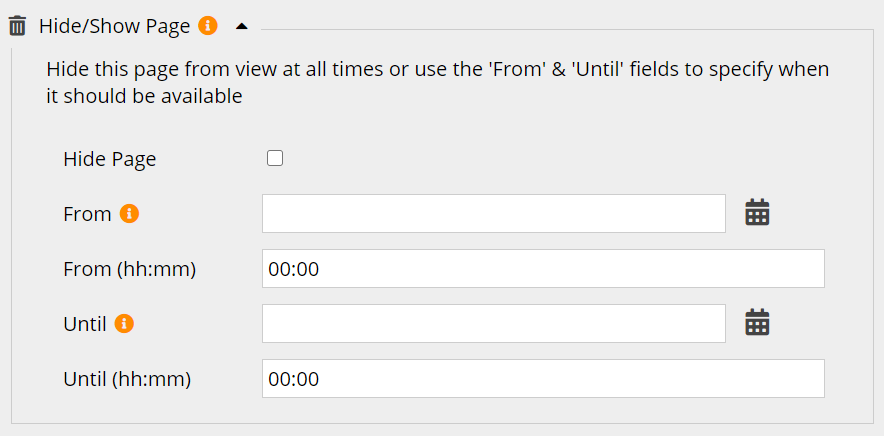Click the From (hh:mm) label
The width and height of the screenshot is (884, 436).
coord(129,269)
